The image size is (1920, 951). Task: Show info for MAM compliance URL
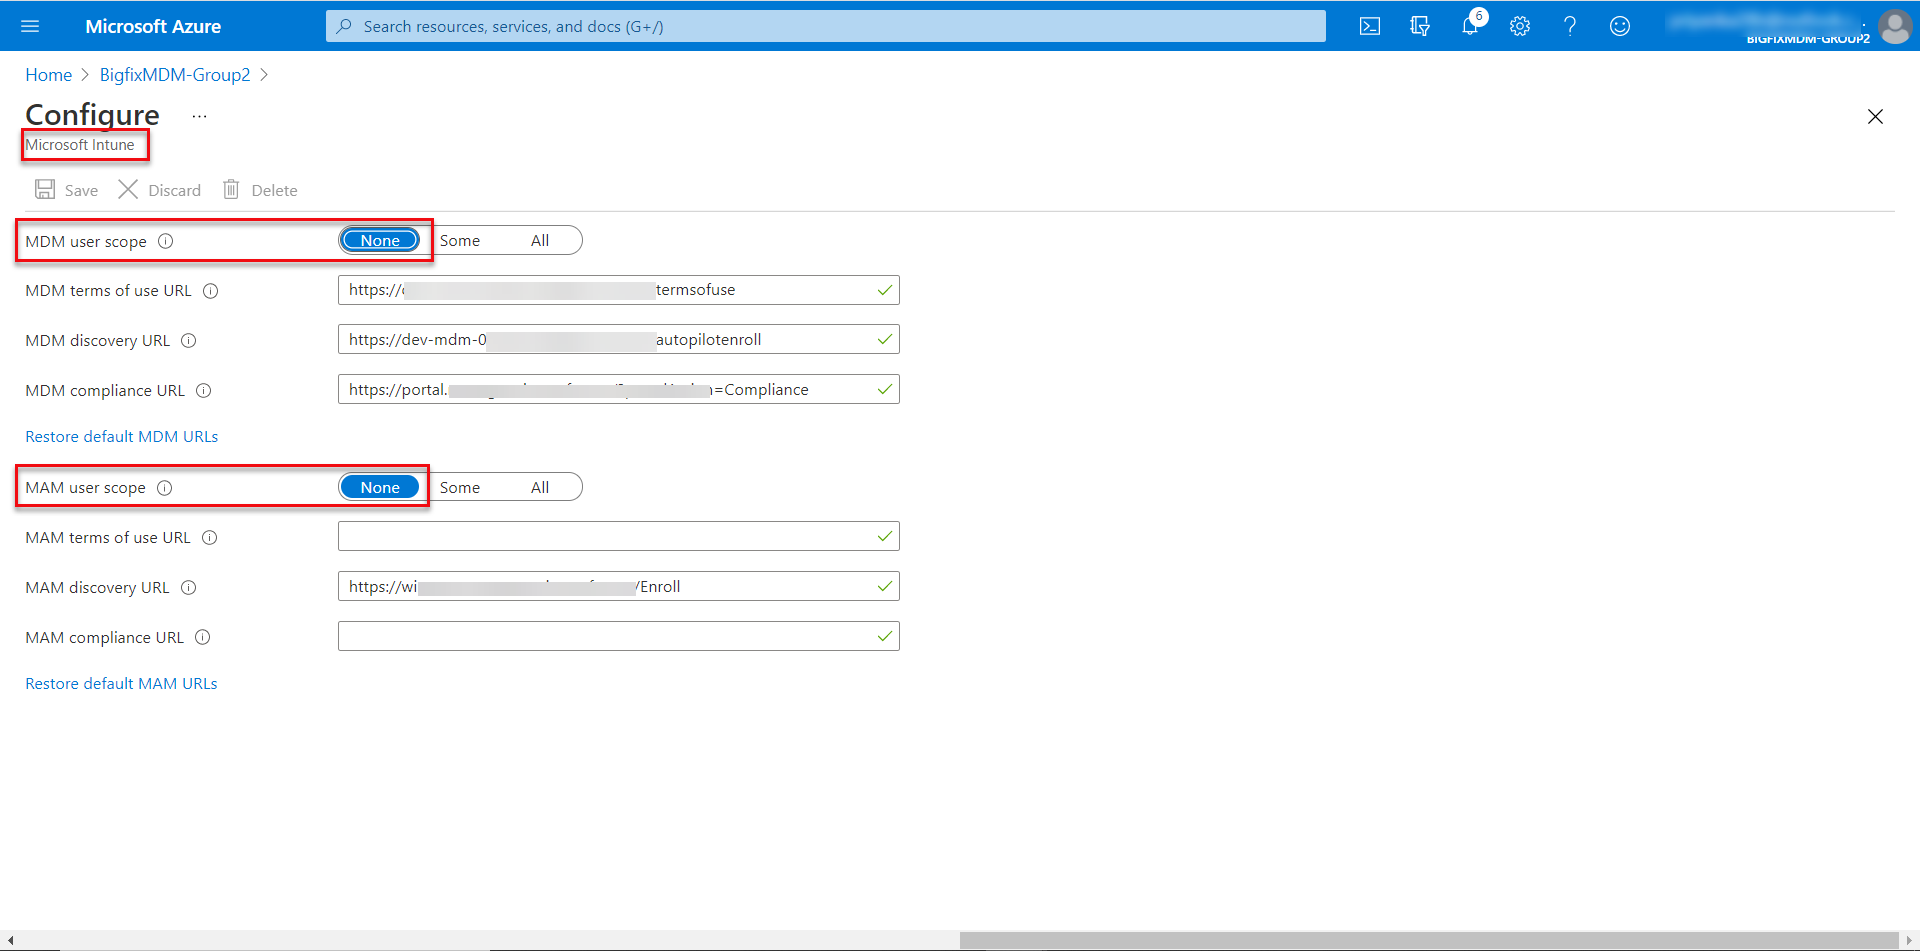202,638
